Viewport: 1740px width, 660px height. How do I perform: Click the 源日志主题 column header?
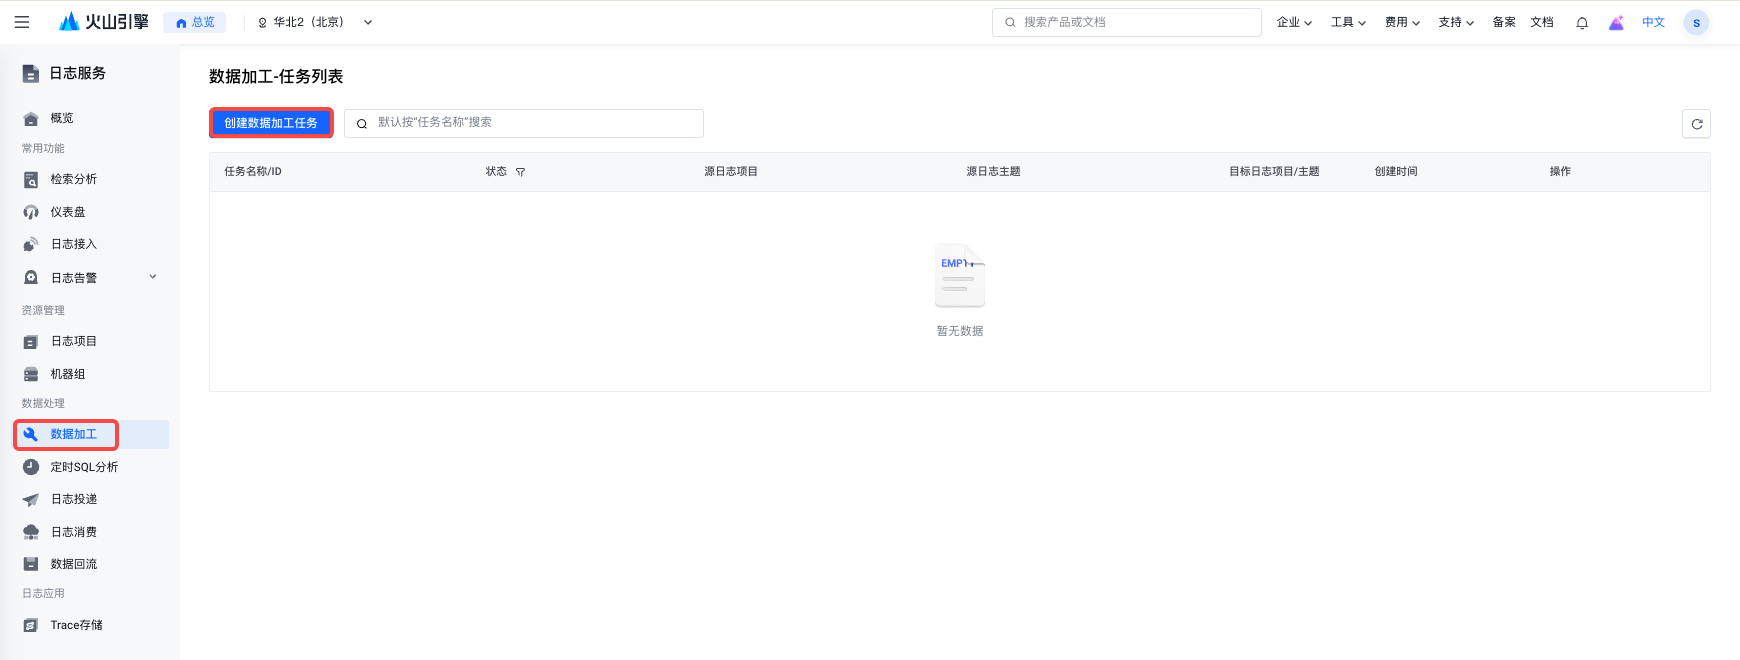(993, 172)
